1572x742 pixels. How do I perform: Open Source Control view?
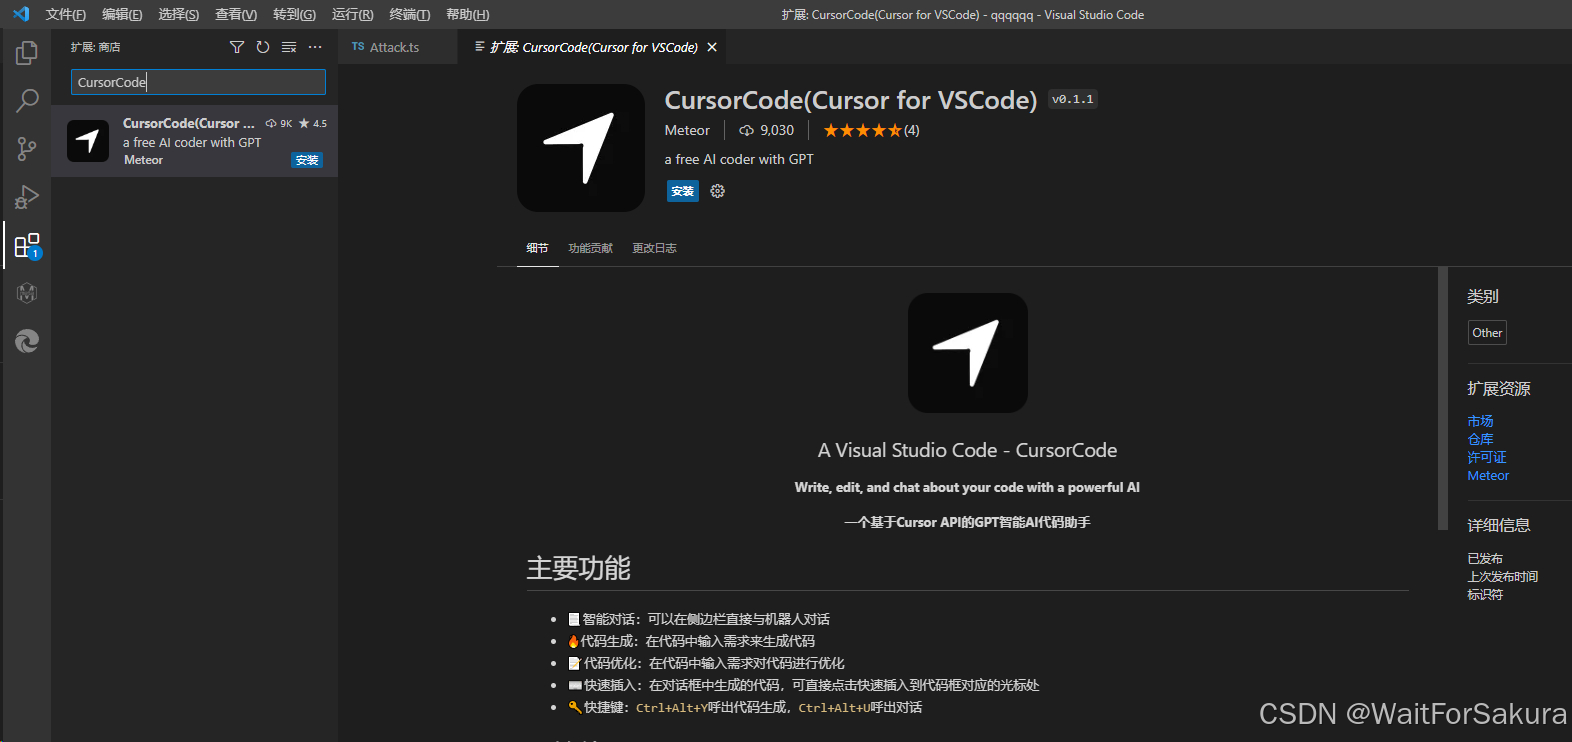coord(27,149)
